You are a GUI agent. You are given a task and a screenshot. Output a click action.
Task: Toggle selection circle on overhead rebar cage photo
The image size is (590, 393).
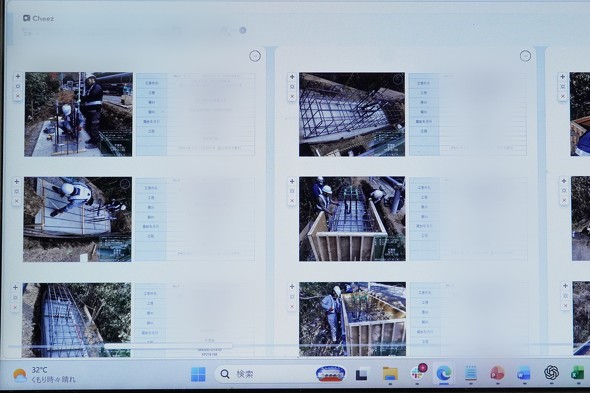point(398,79)
